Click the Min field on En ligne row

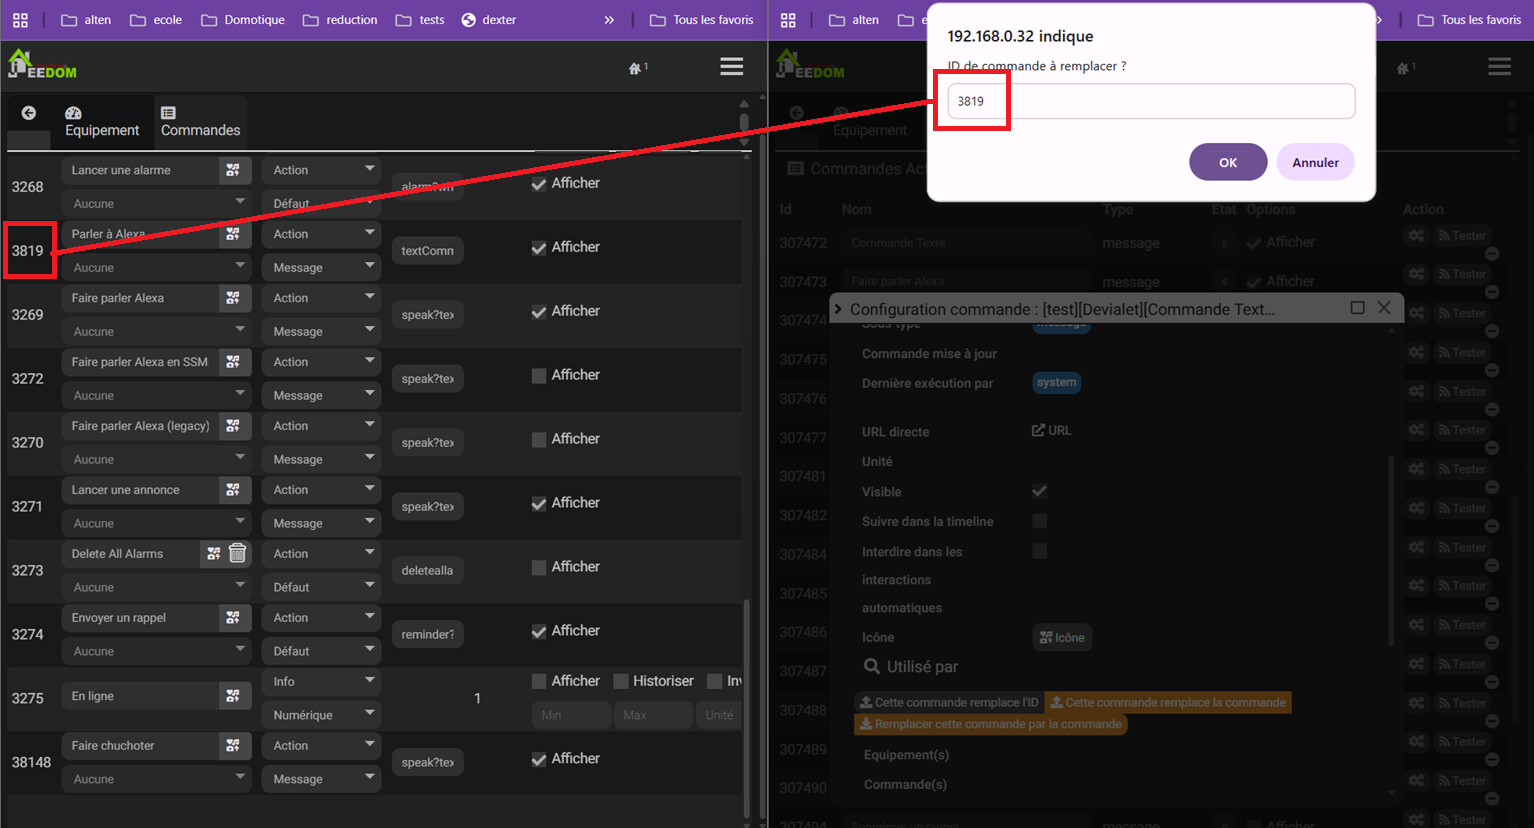(x=571, y=715)
